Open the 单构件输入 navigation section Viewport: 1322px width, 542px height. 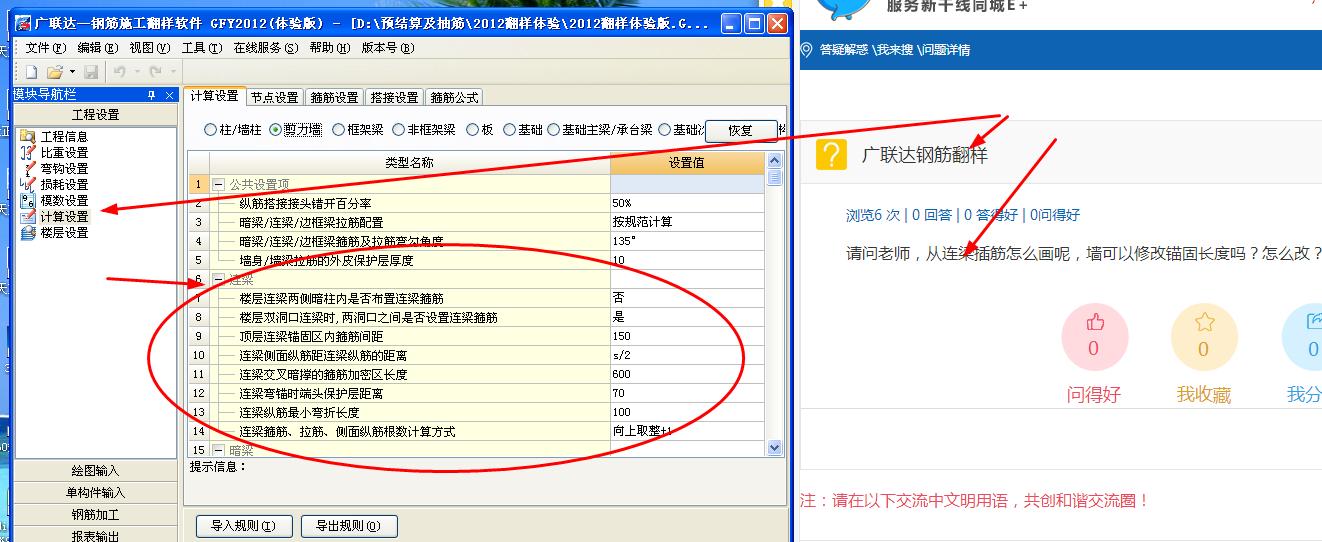pyautogui.click(x=95, y=493)
